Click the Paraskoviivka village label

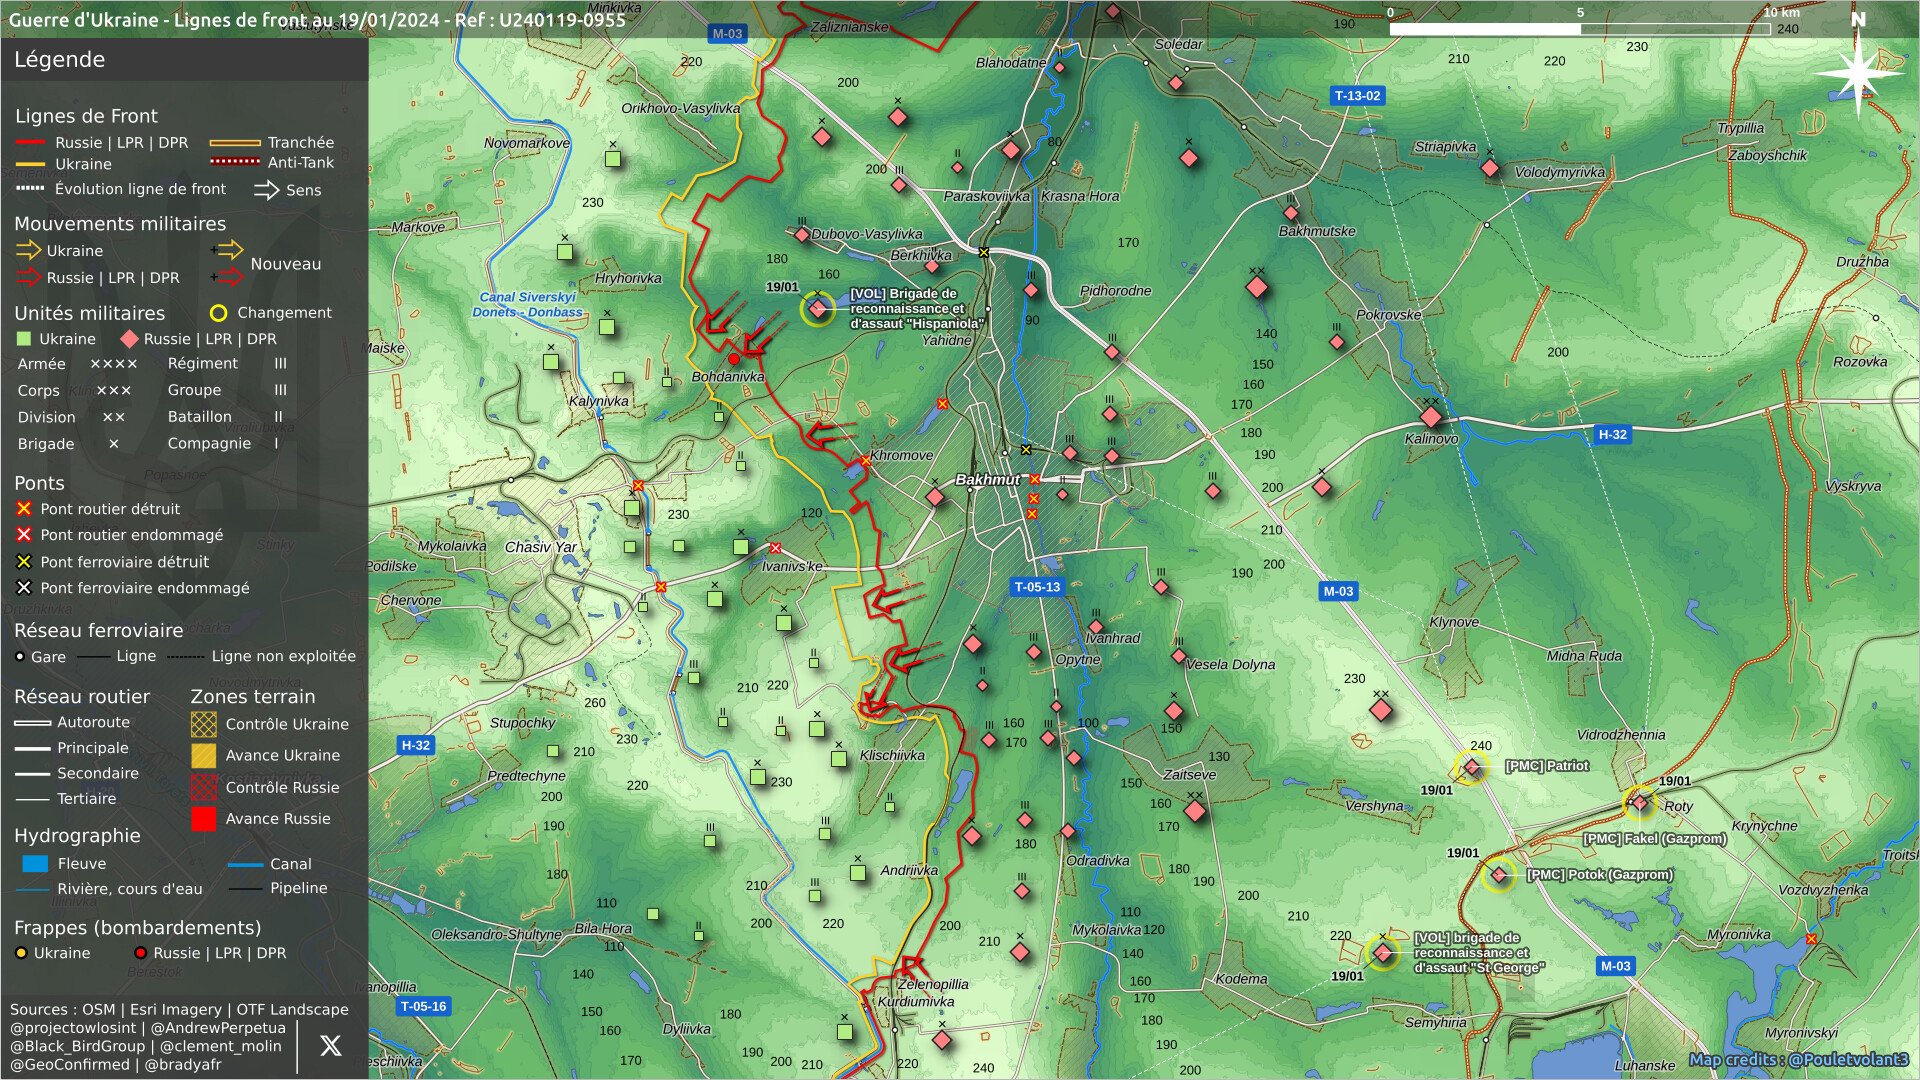pyautogui.click(x=986, y=196)
